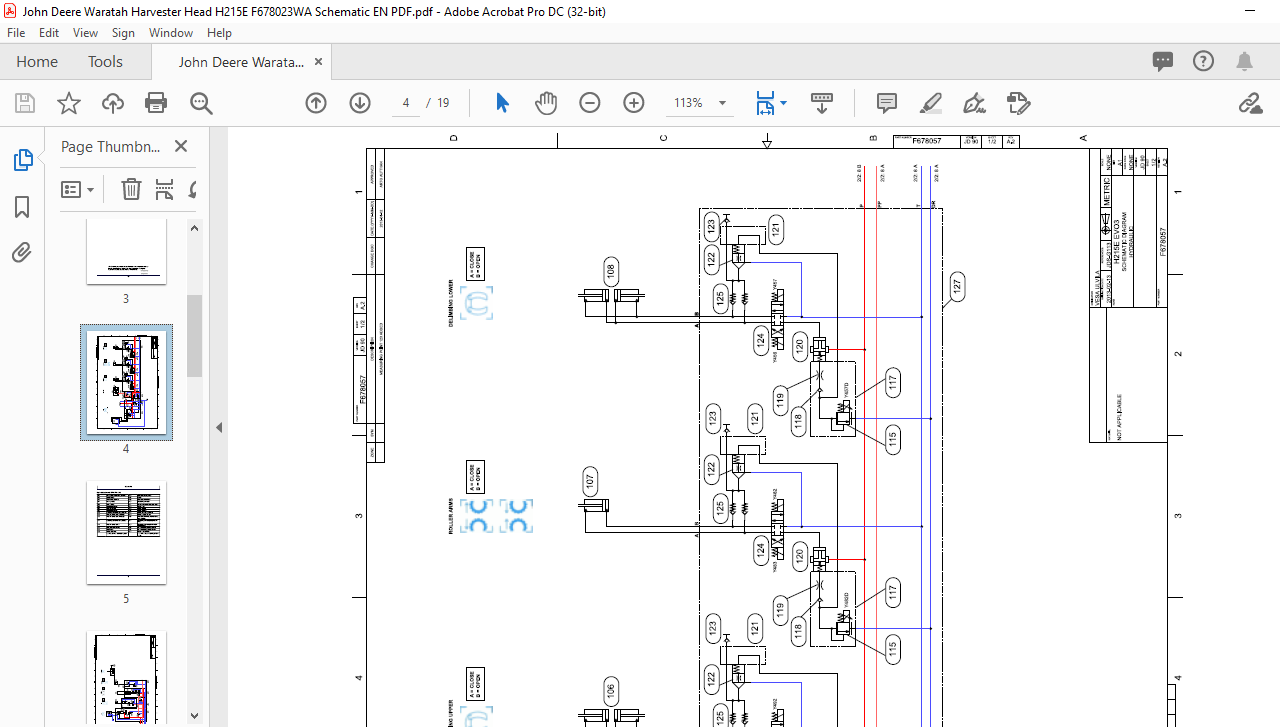Click the Save file icon
This screenshot has width=1280, height=727.
(25, 103)
